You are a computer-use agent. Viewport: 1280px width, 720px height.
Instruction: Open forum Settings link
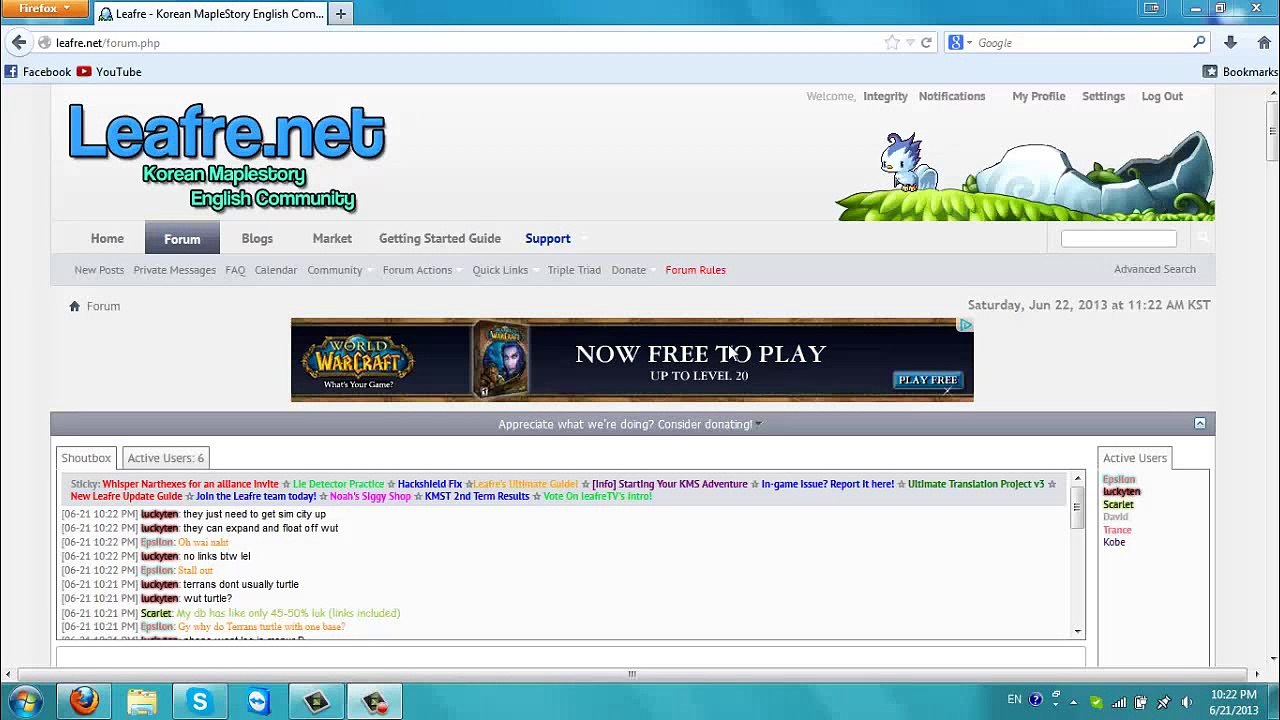tap(1103, 96)
